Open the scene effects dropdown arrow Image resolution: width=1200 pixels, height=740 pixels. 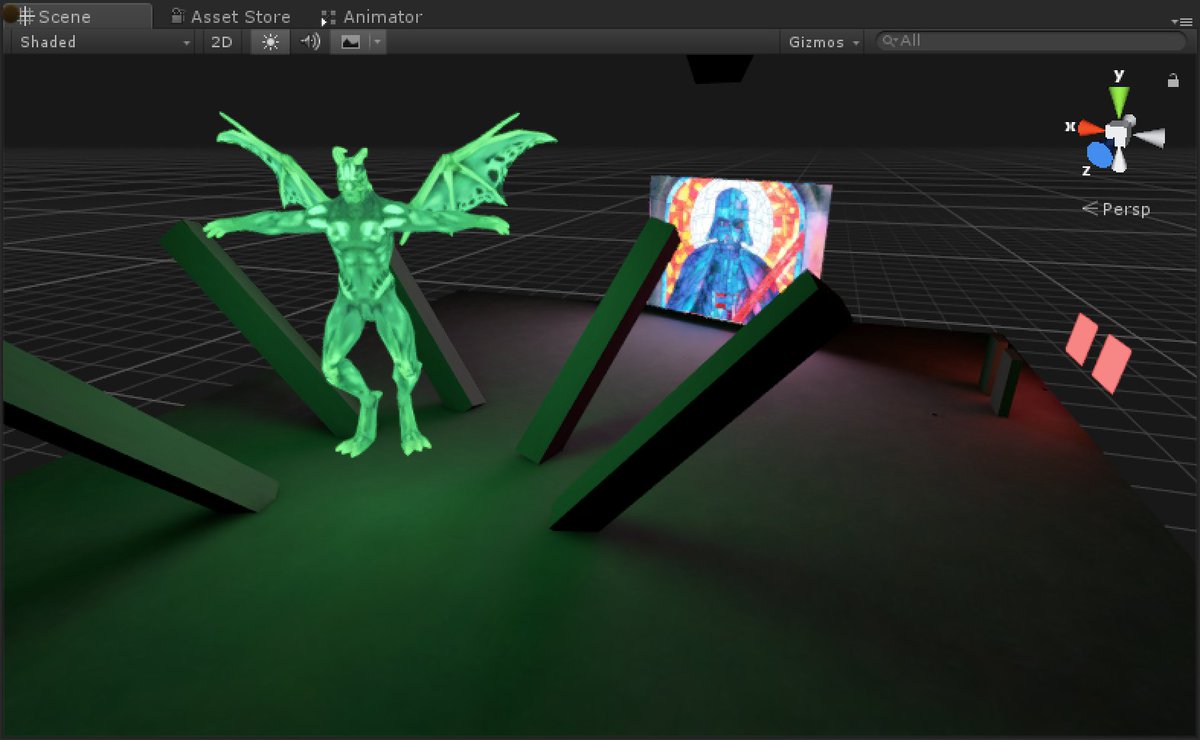(377, 42)
